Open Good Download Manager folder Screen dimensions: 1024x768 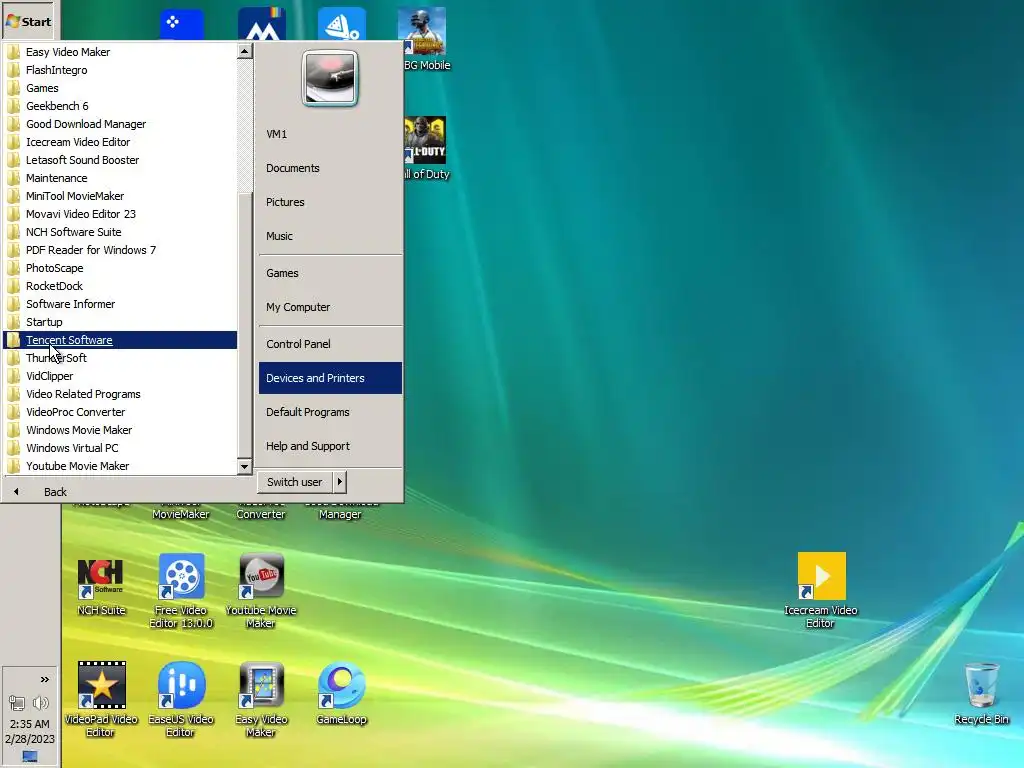(x=120, y=124)
